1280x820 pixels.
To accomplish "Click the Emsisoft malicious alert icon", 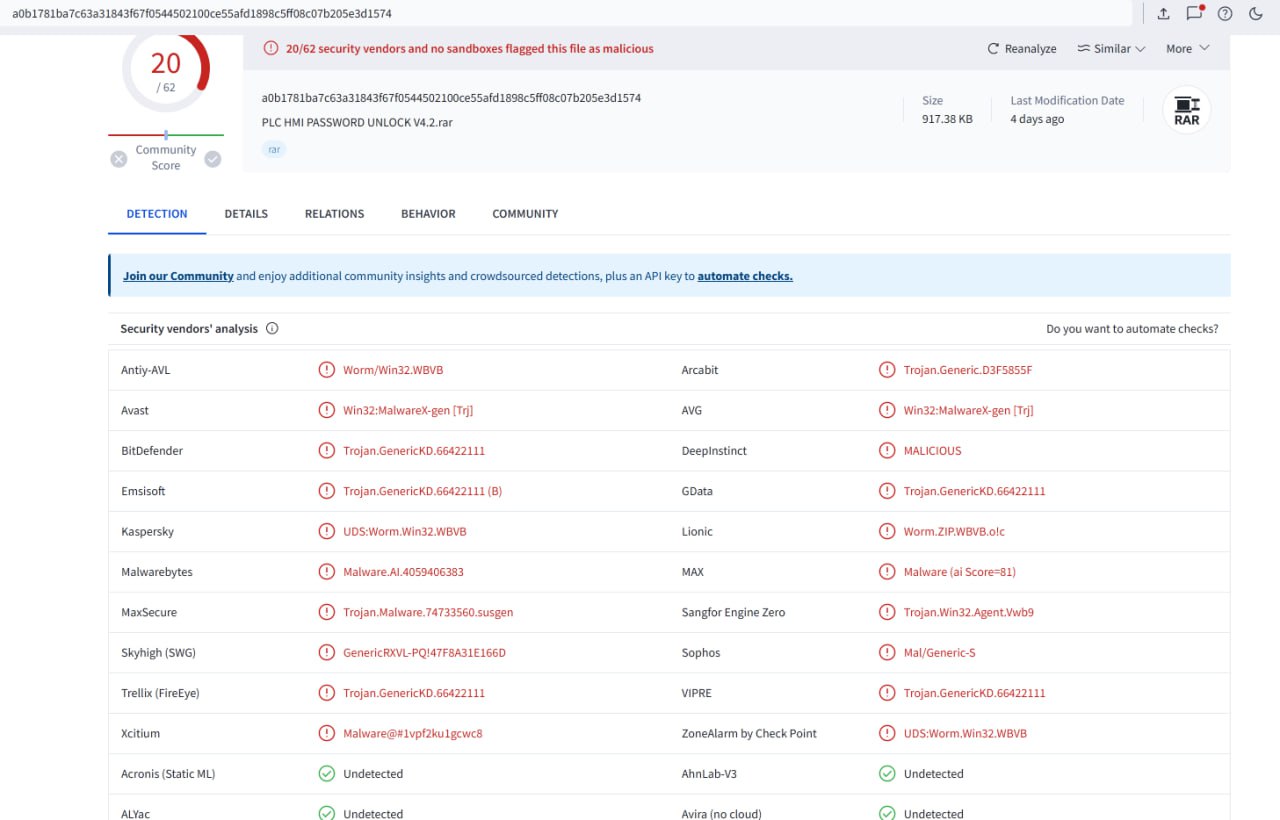I will tap(326, 491).
